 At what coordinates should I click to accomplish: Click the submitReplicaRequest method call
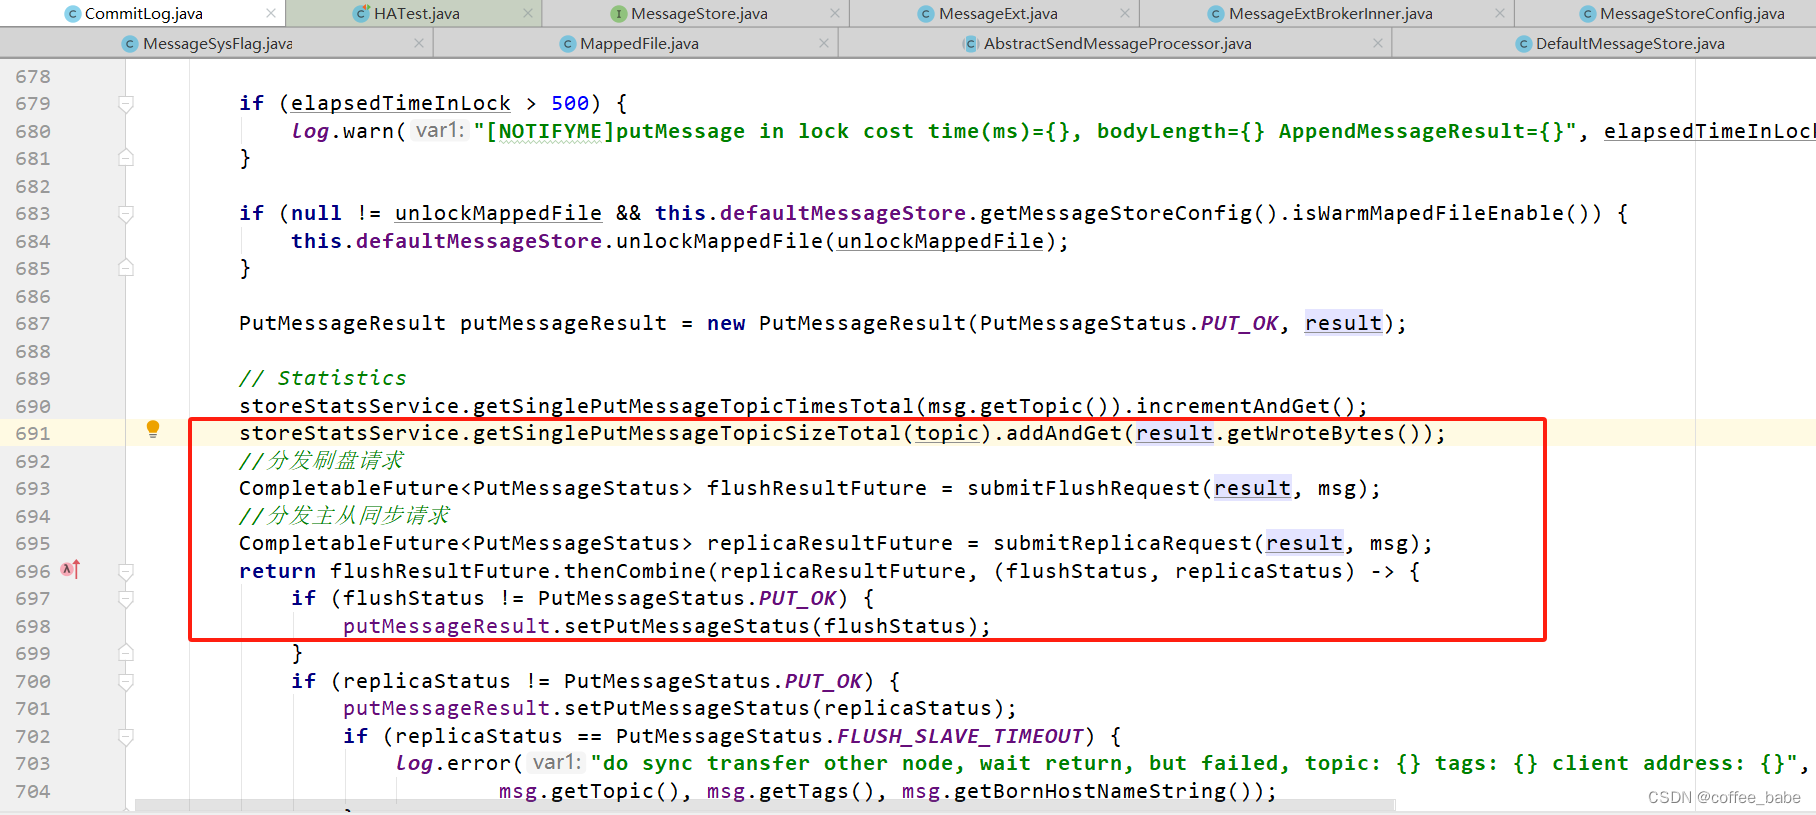pyautogui.click(x=1123, y=543)
